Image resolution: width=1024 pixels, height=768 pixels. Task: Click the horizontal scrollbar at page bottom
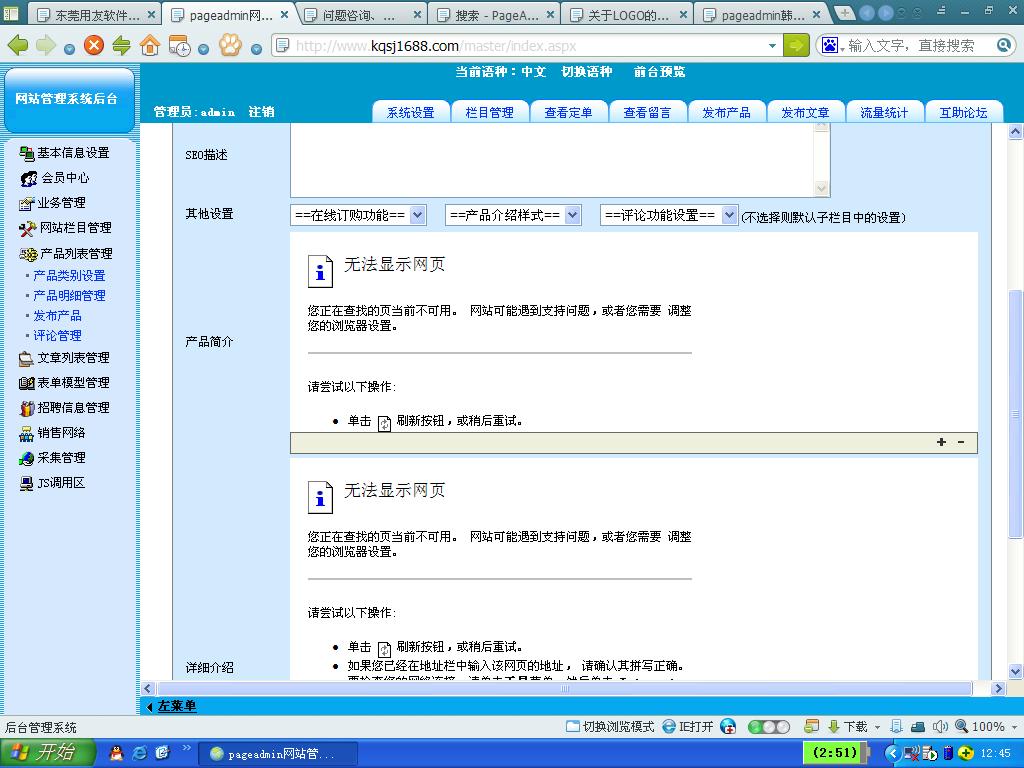click(560, 689)
